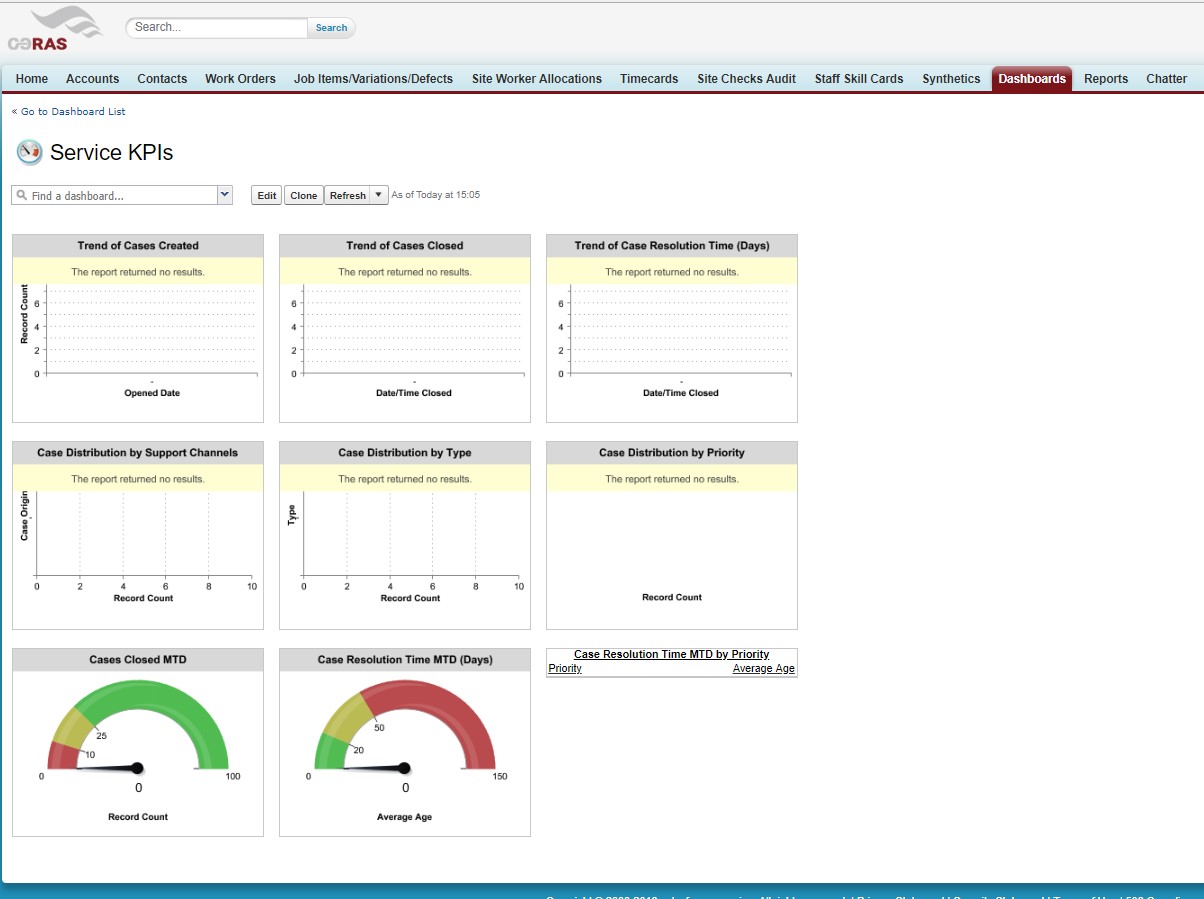Go to Site Checks Audit tab

point(746,79)
